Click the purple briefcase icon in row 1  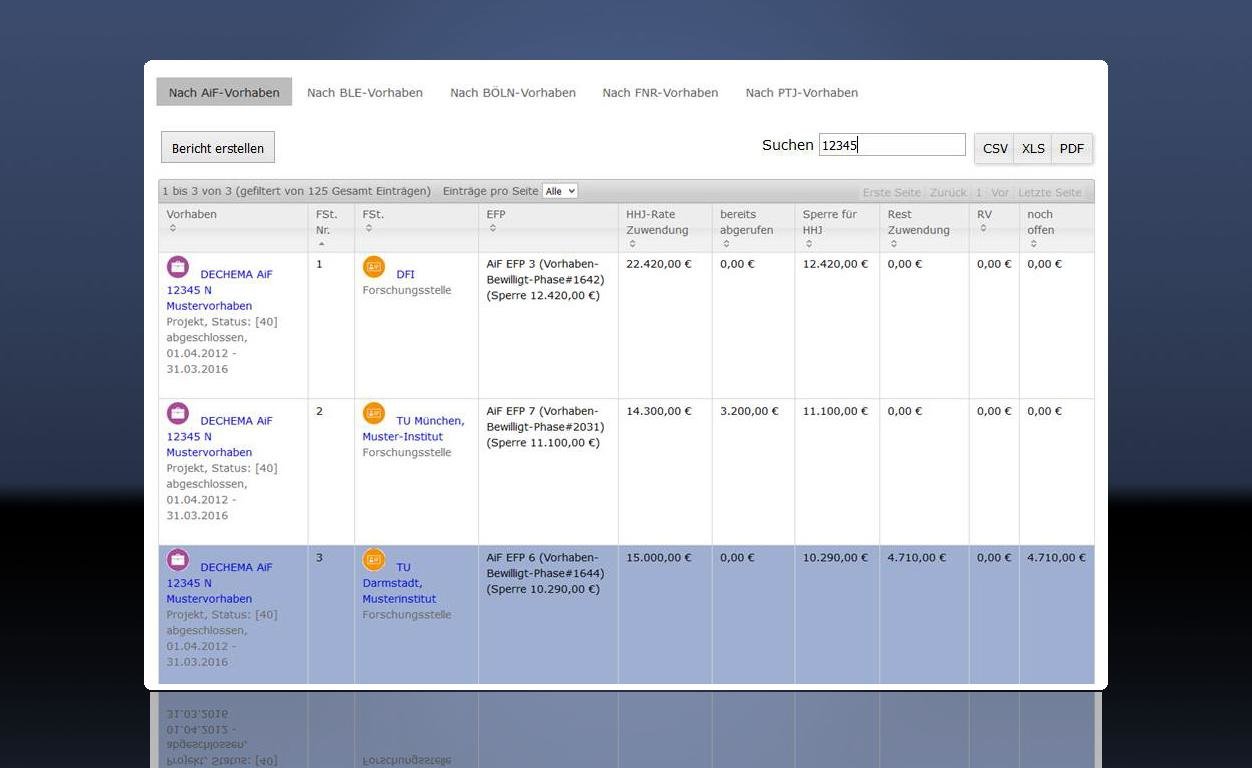(178, 267)
